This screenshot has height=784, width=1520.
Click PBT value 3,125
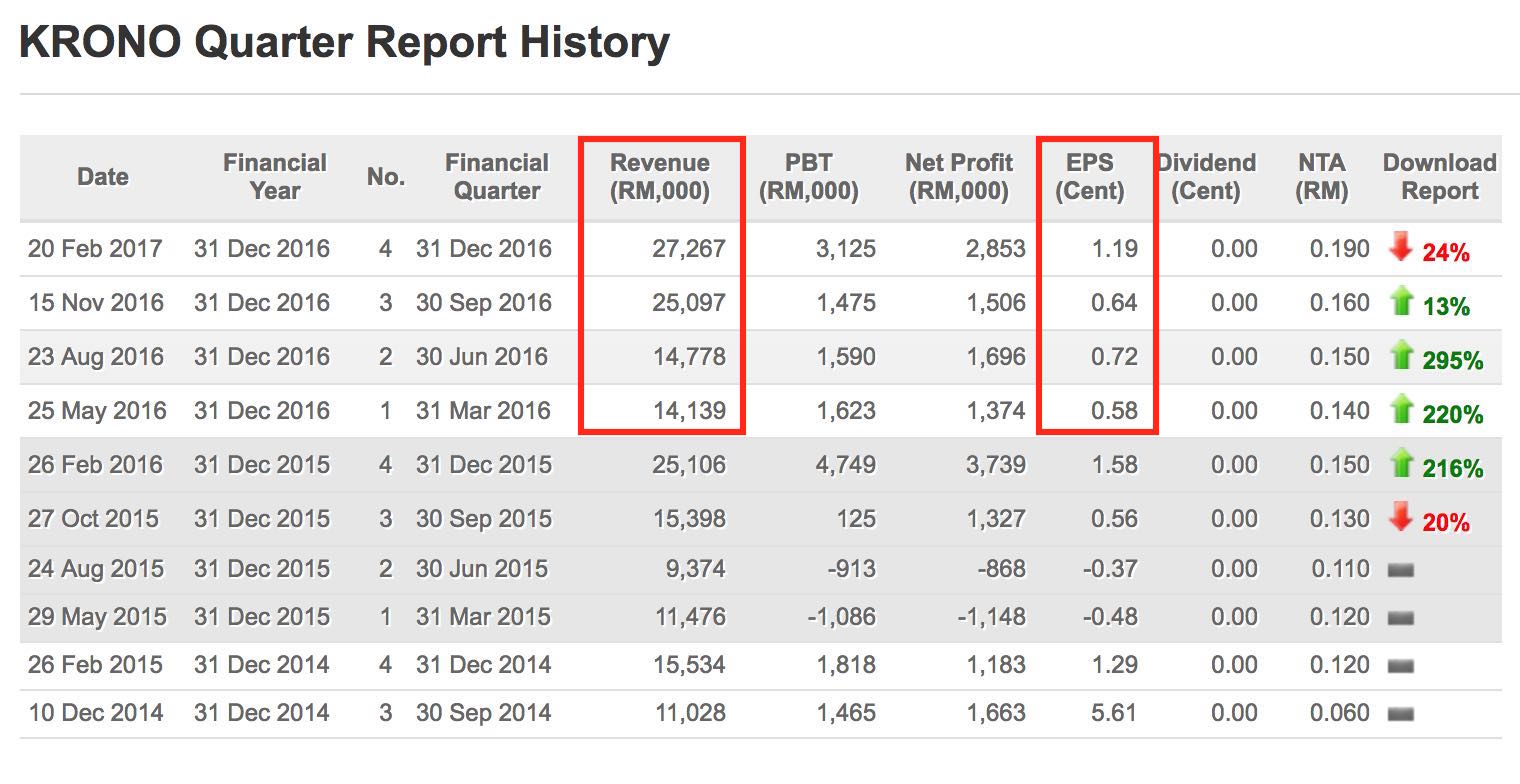[x=846, y=249]
